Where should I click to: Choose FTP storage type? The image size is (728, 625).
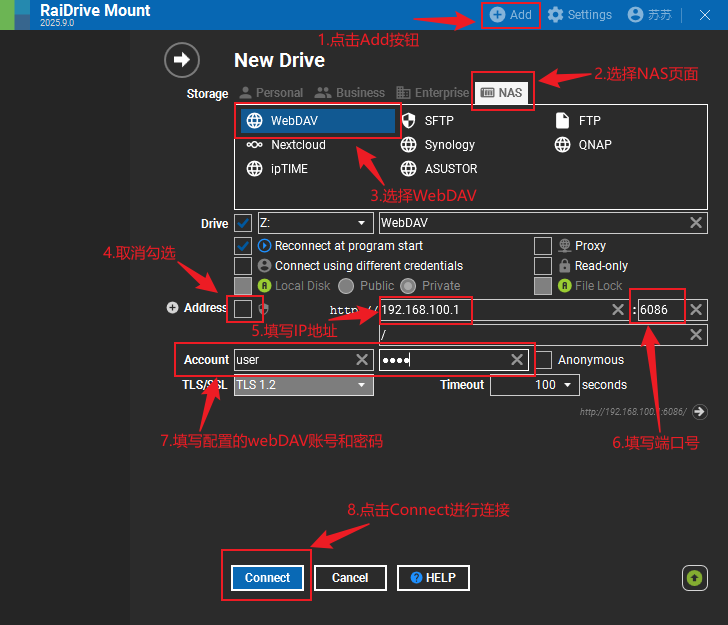click(578, 121)
